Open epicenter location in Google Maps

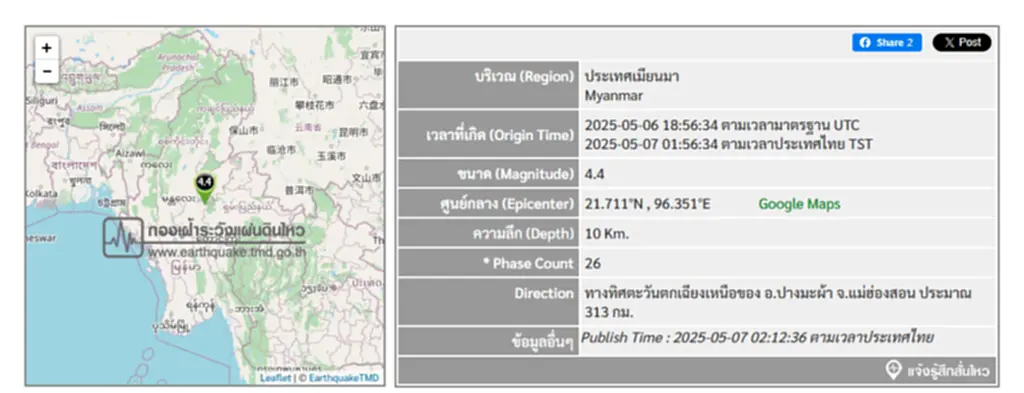(x=799, y=204)
